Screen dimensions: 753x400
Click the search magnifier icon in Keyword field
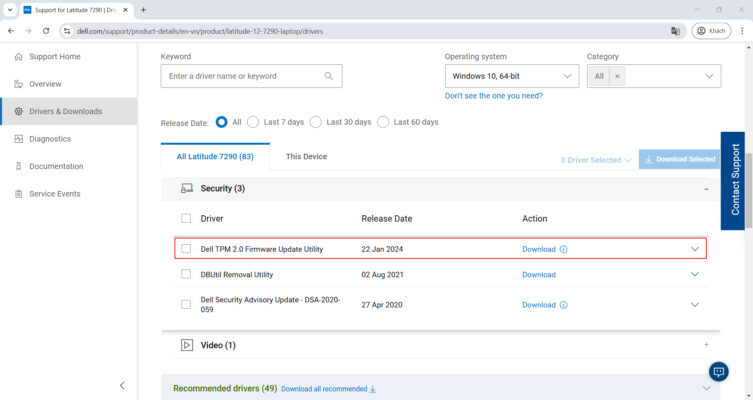point(329,76)
